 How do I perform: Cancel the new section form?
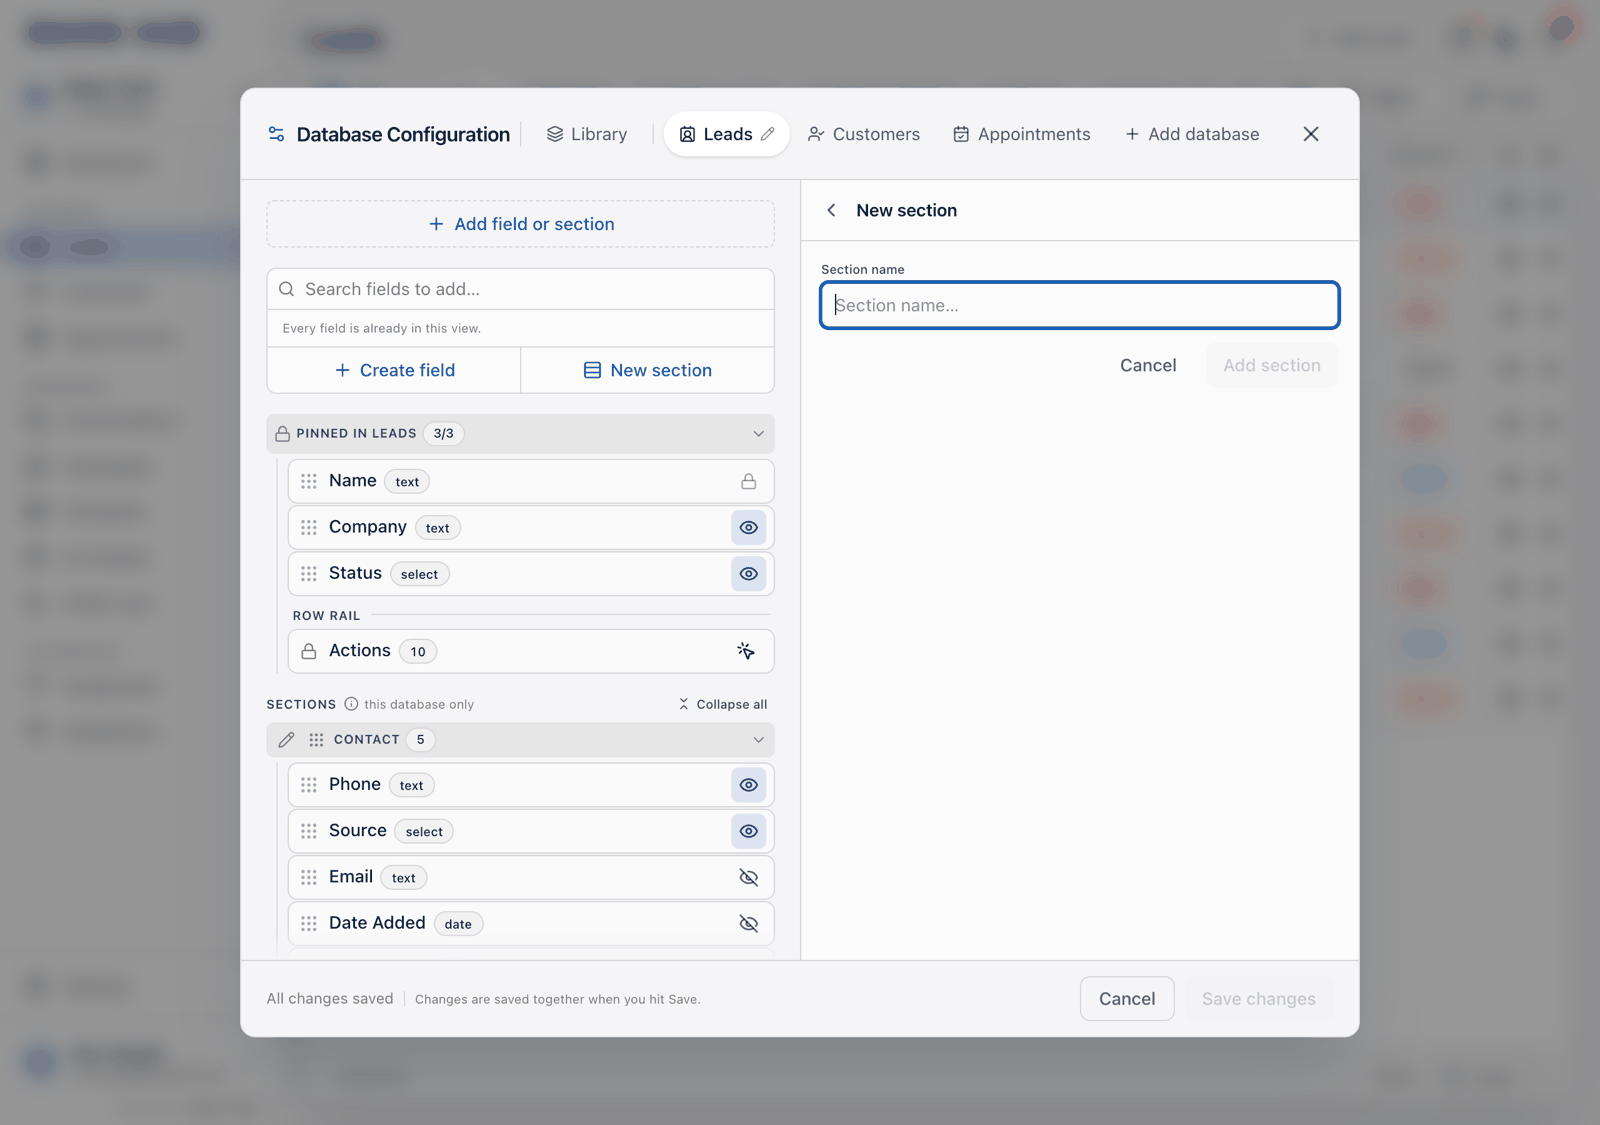click(1148, 365)
